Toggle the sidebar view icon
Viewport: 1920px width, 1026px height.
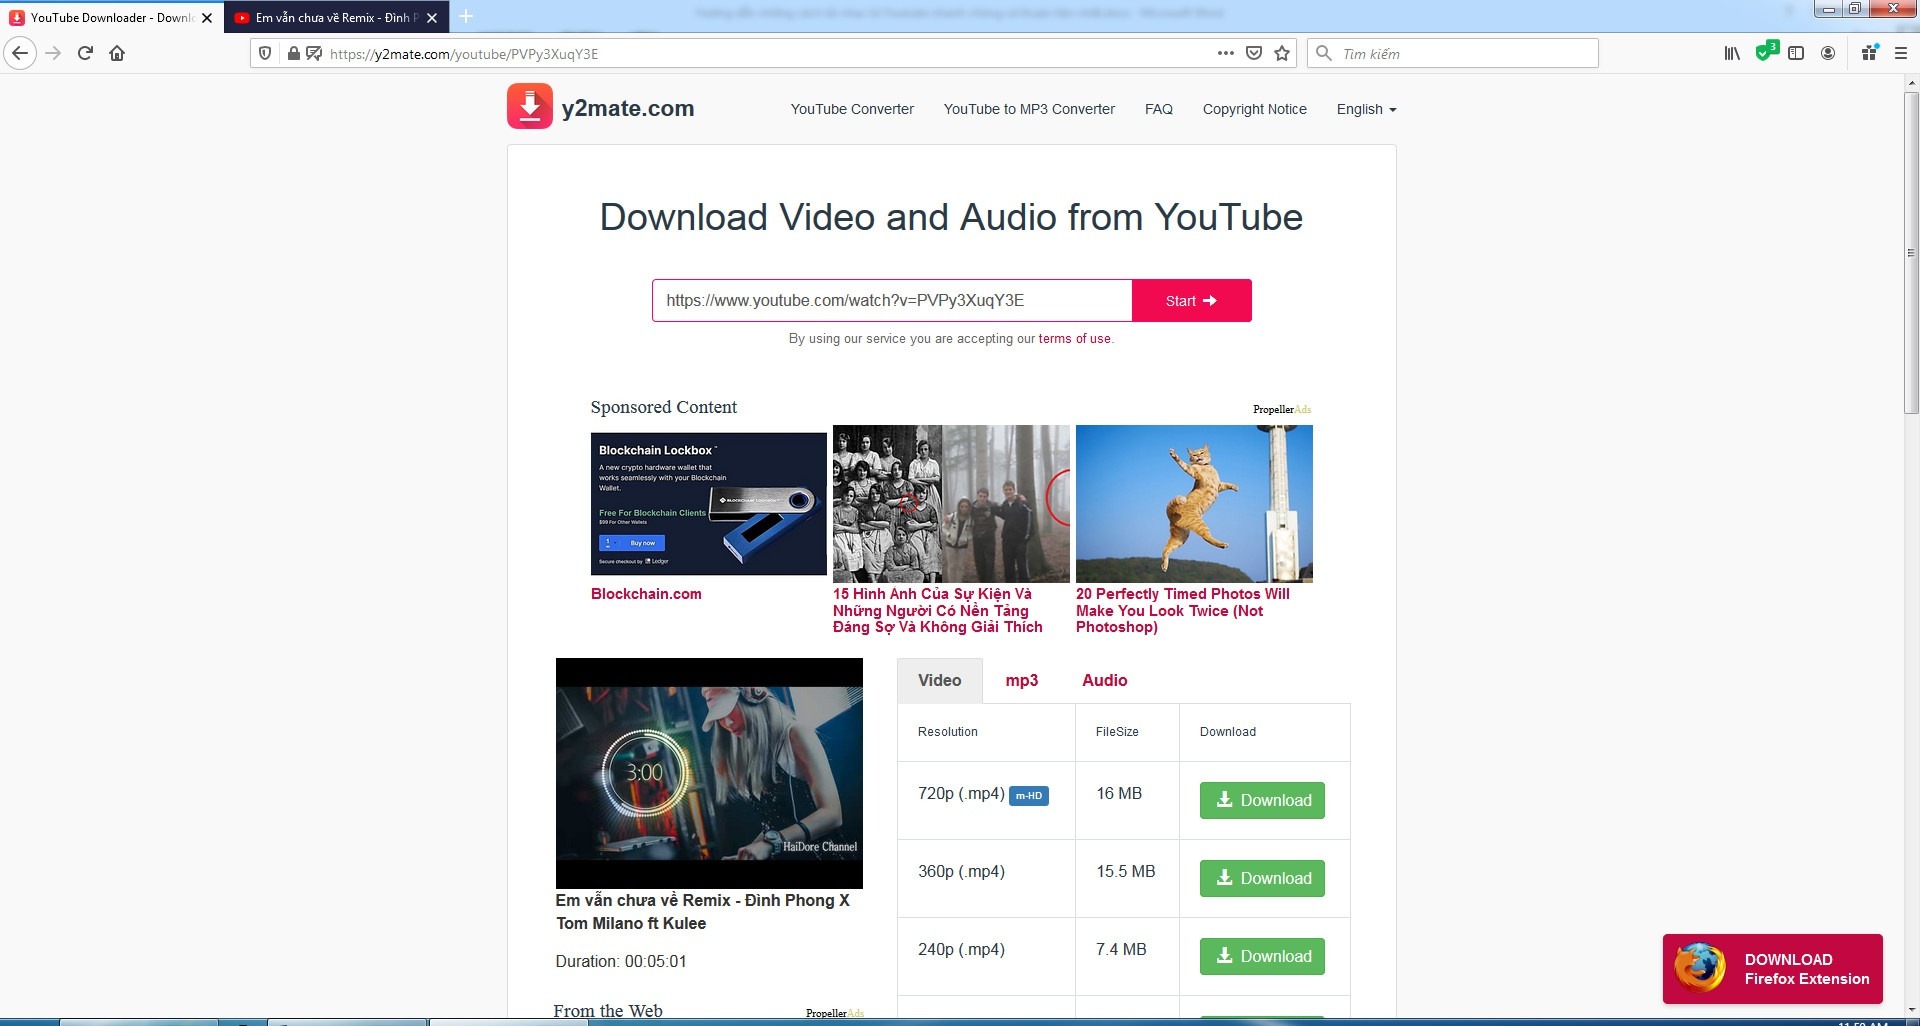click(1796, 53)
